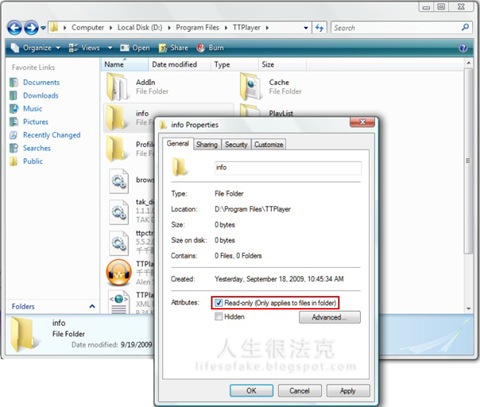Select Local Disk (D:) in the breadcrumb
Viewport: 480px width, 407px height.
pyautogui.click(x=140, y=28)
